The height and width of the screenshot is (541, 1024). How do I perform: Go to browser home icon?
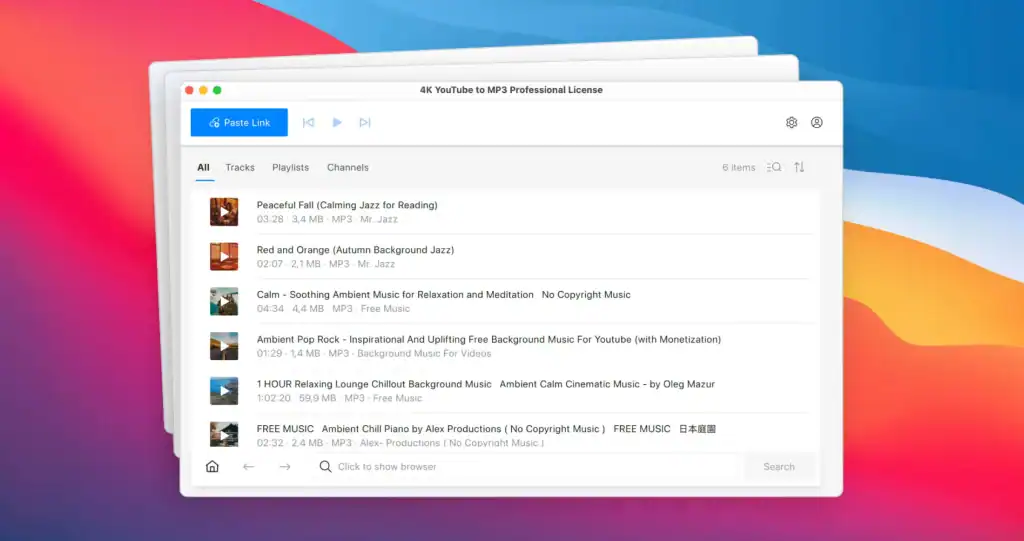(212, 467)
